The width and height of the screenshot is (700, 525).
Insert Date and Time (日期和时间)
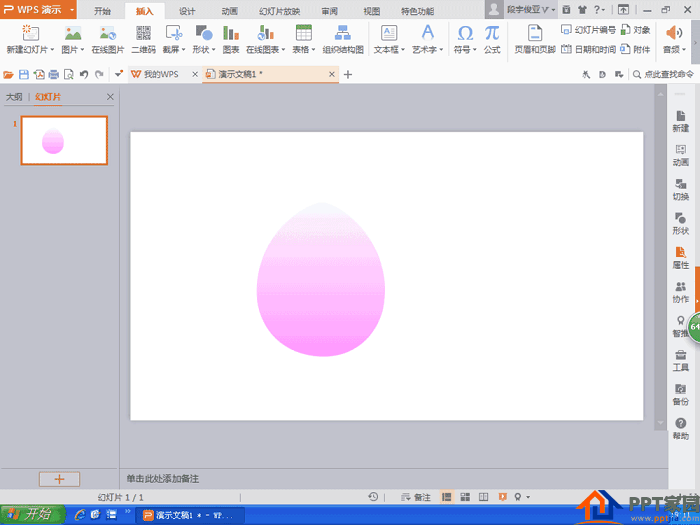click(x=588, y=49)
